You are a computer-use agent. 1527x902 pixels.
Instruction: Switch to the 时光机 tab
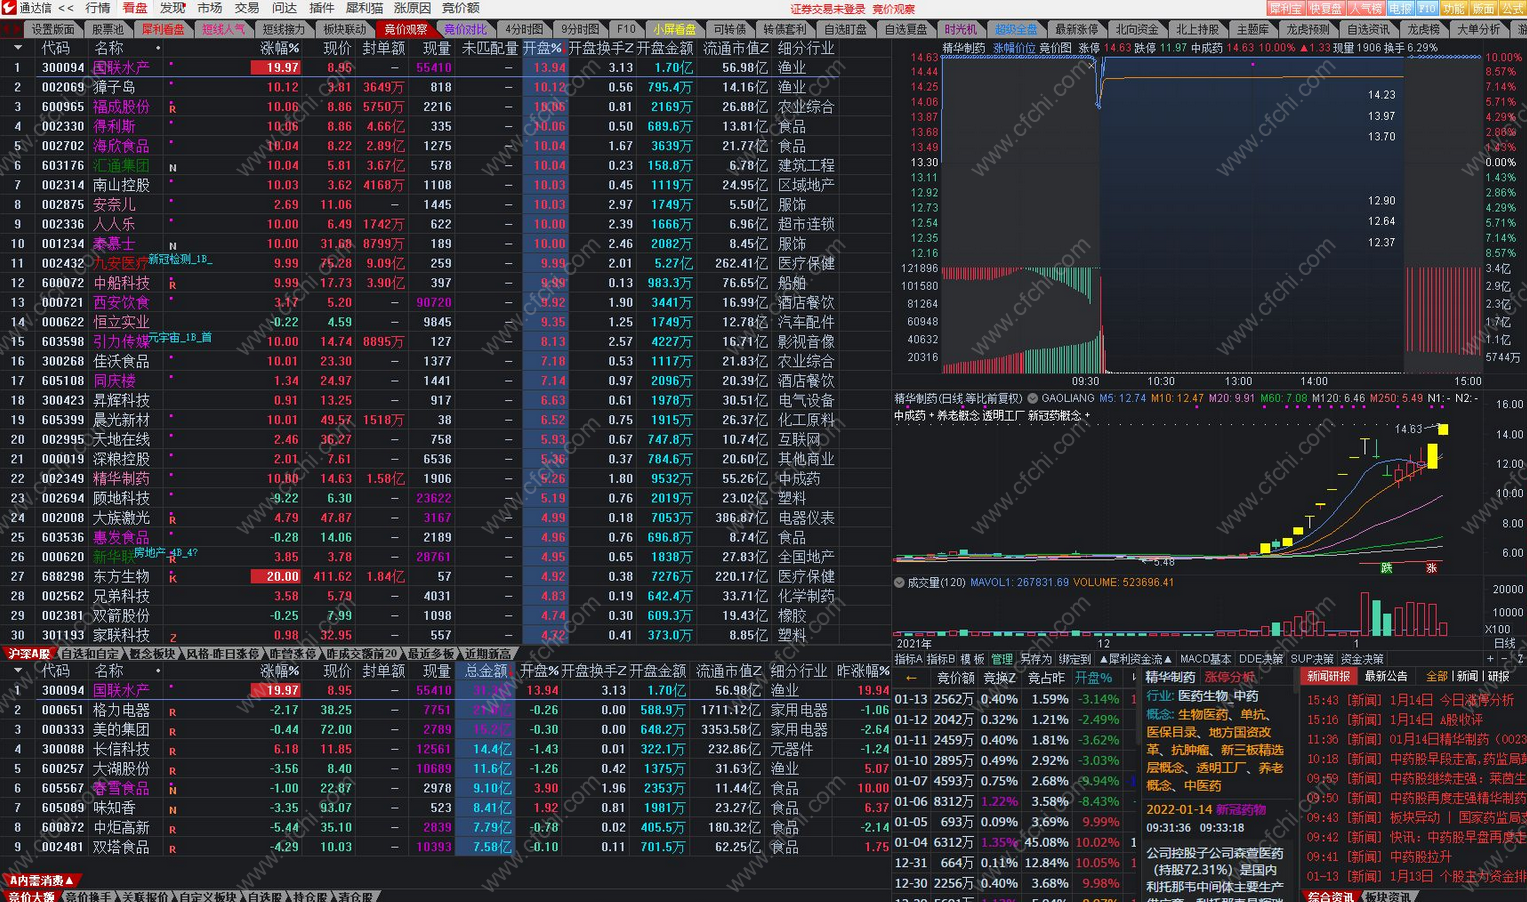point(960,29)
